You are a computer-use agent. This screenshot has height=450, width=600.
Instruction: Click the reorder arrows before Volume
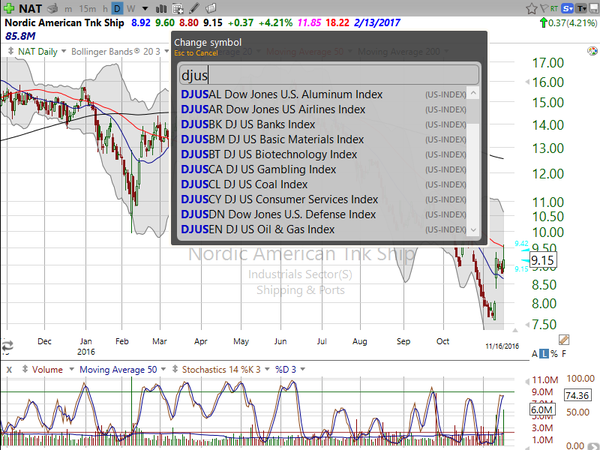(25, 369)
